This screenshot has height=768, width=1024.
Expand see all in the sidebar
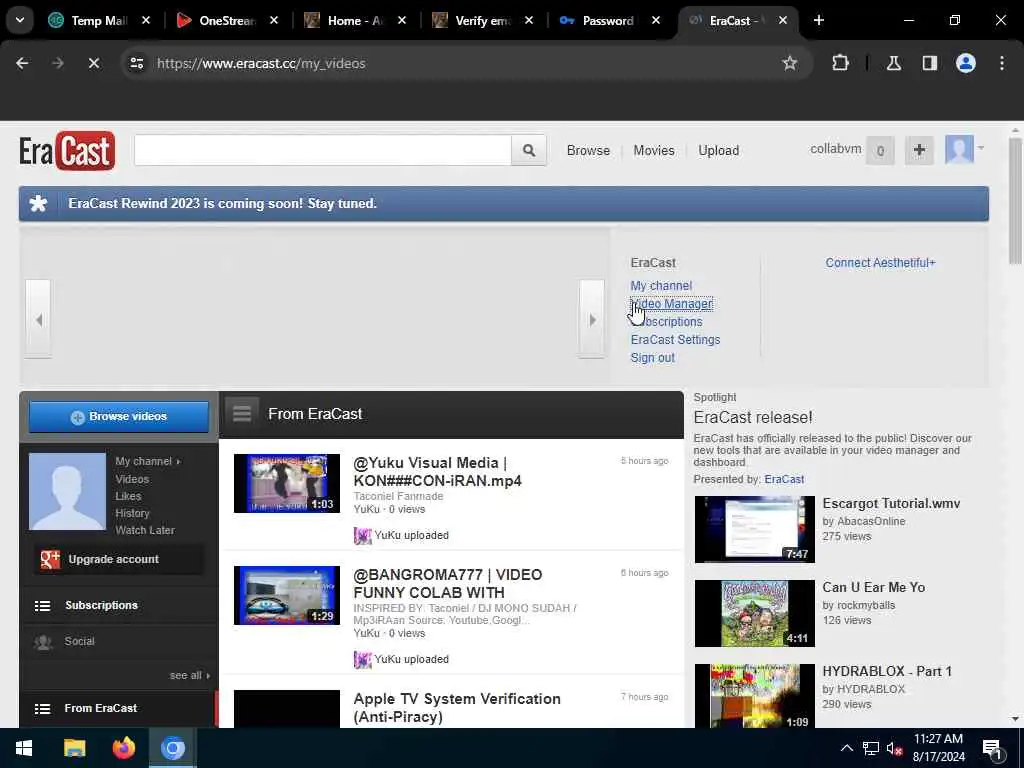[x=189, y=675]
